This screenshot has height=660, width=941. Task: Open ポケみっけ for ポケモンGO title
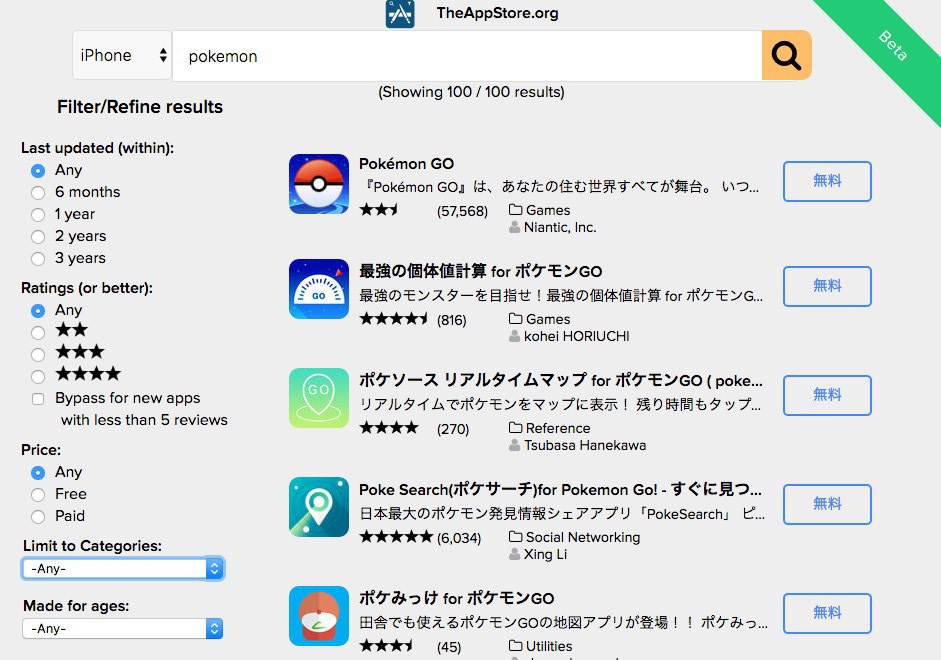457,598
